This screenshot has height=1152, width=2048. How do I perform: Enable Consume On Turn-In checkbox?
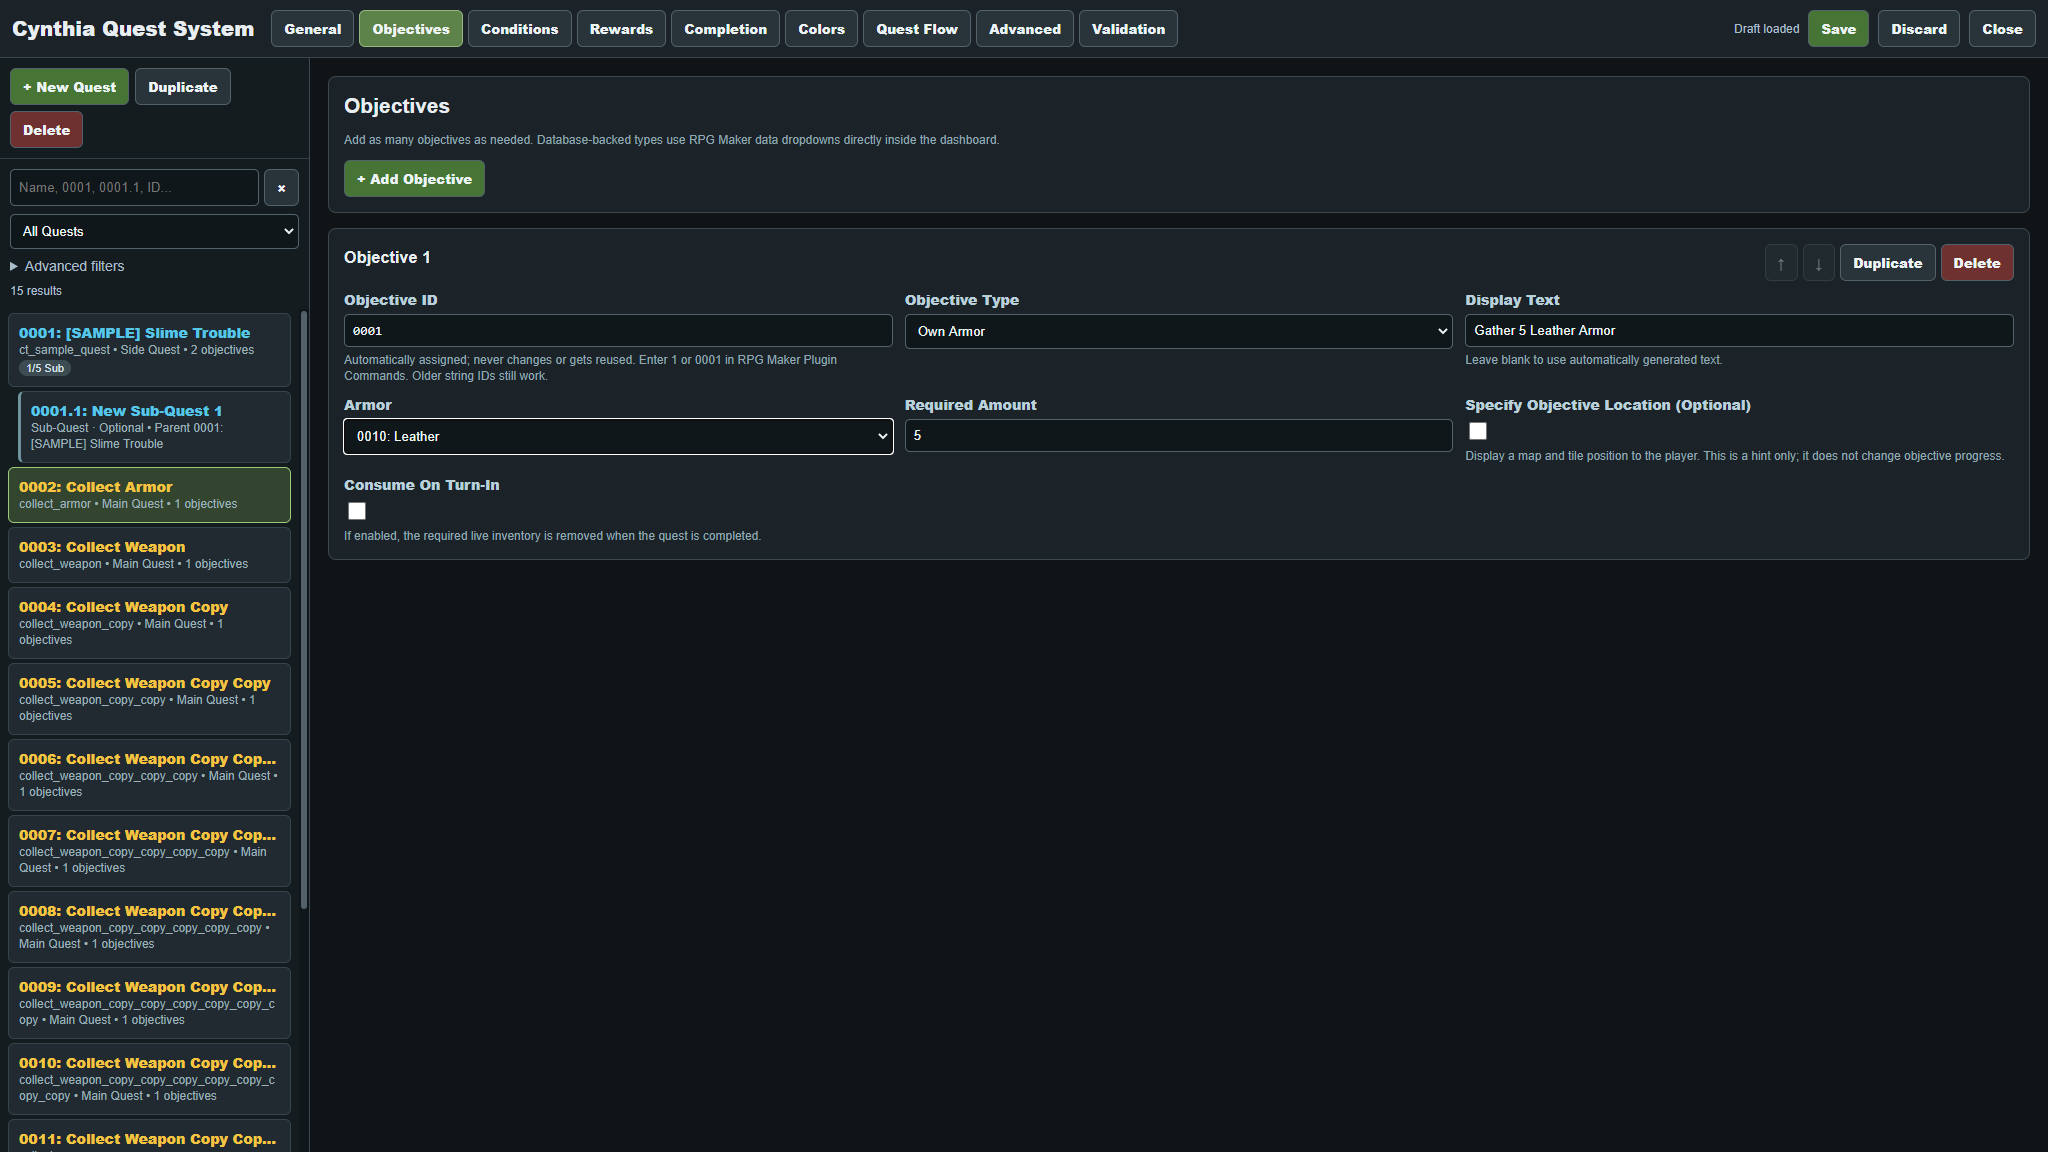coord(357,511)
